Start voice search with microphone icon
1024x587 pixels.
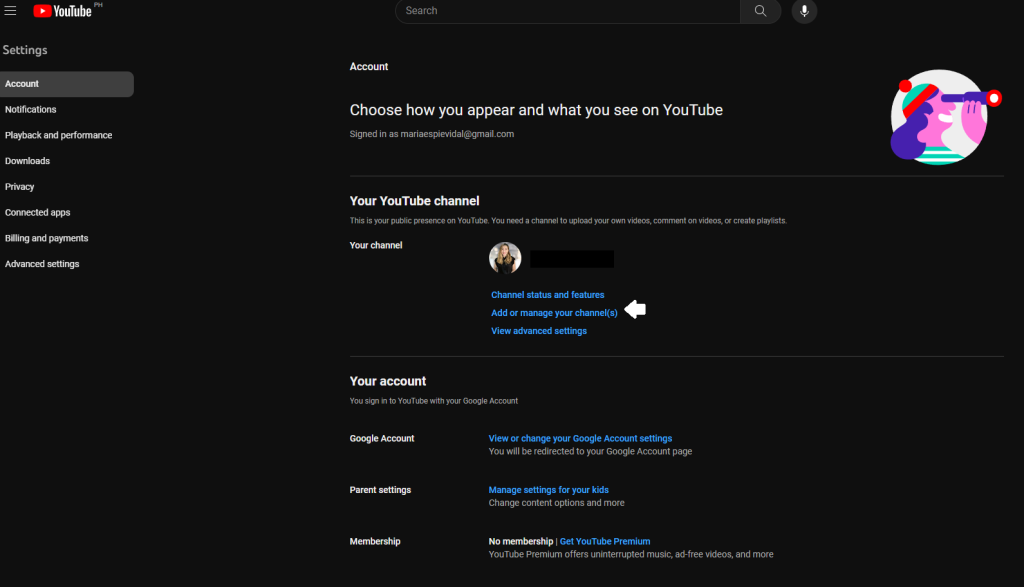(804, 11)
